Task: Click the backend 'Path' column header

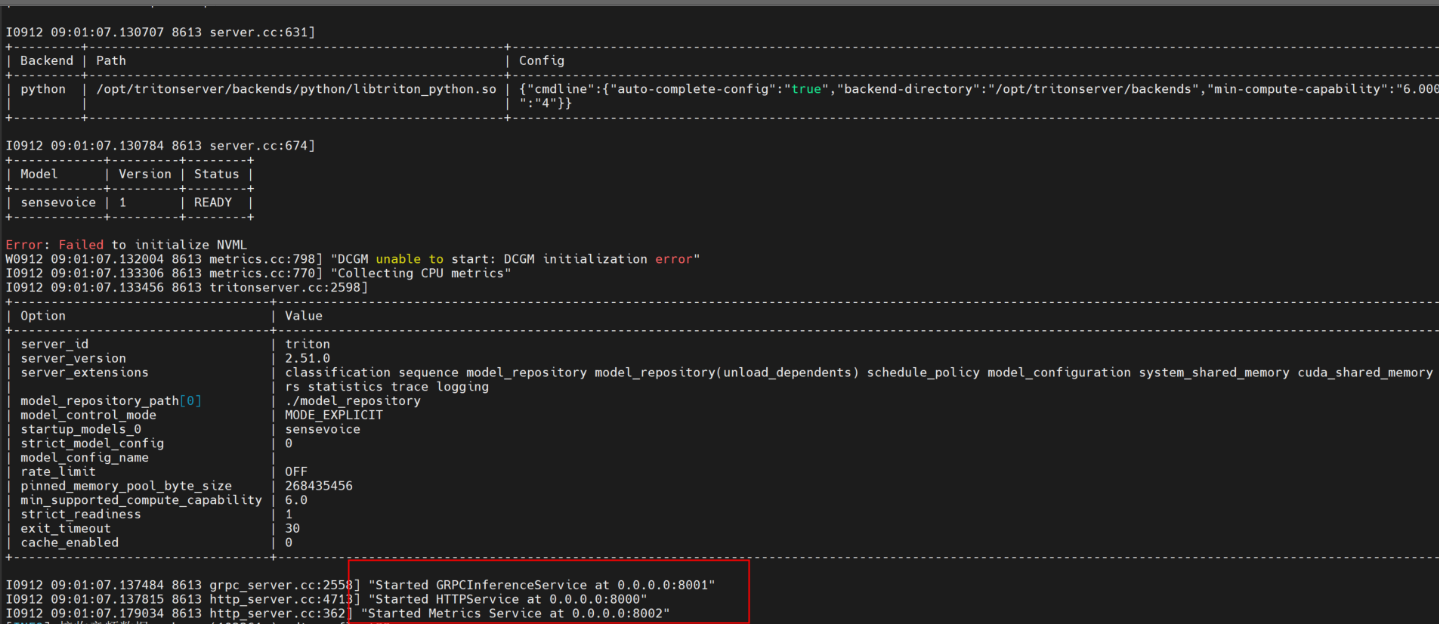Action: pos(111,60)
